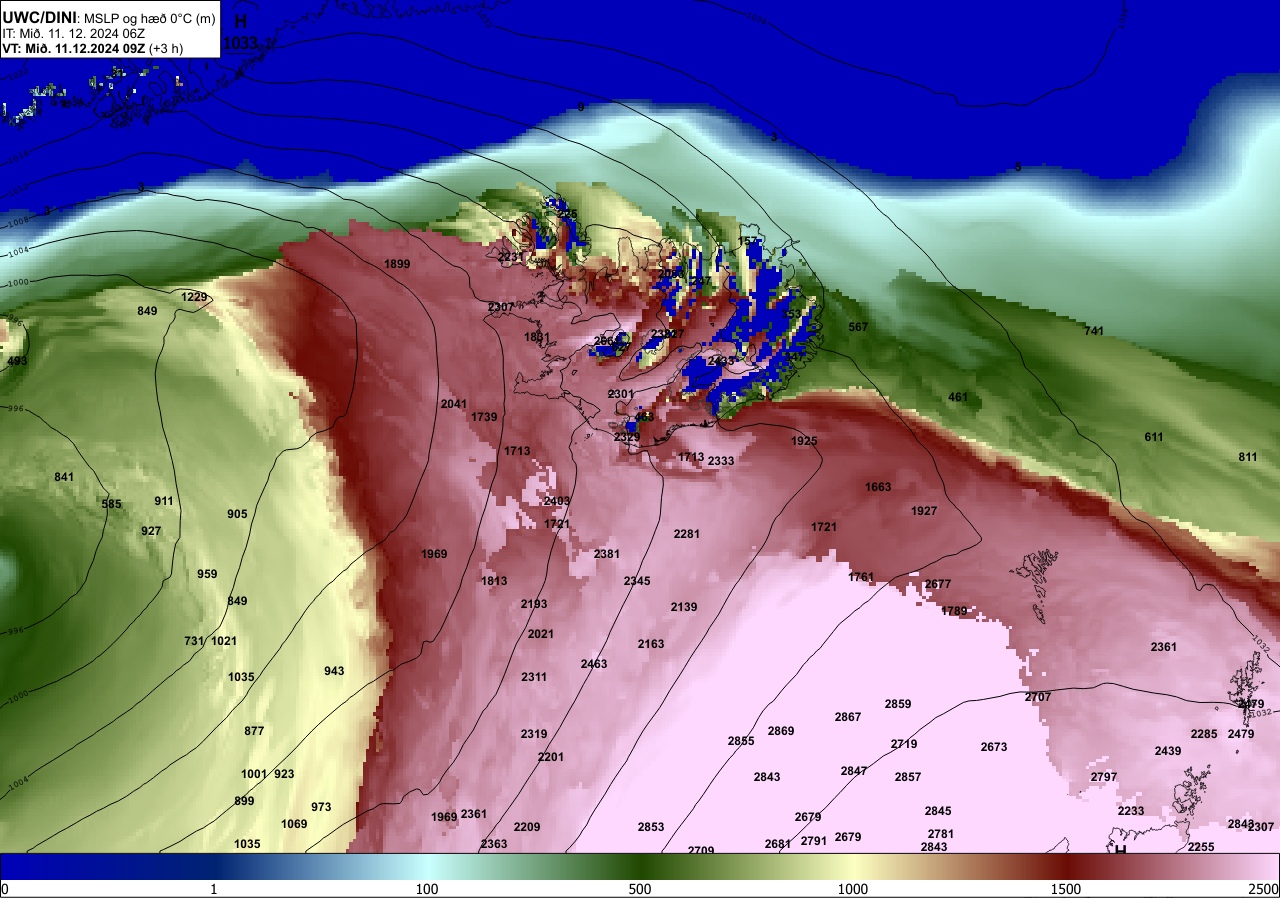Click the map value 2041
The width and height of the screenshot is (1280, 898).
click(x=454, y=404)
